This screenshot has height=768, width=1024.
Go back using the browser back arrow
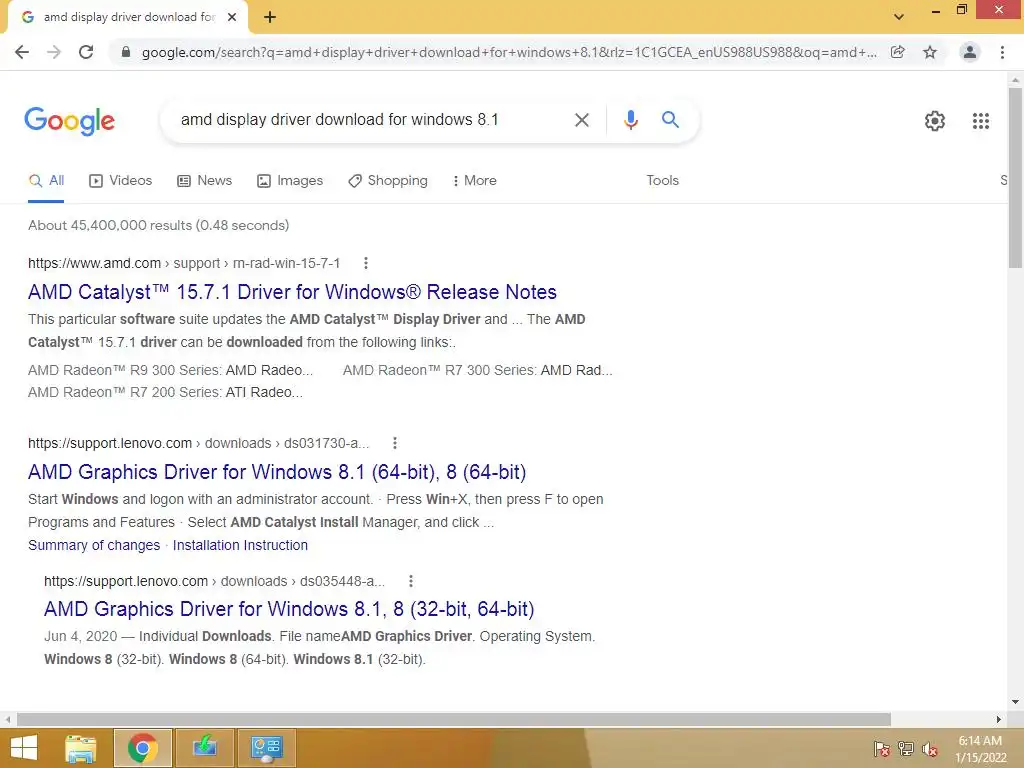click(x=22, y=52)
